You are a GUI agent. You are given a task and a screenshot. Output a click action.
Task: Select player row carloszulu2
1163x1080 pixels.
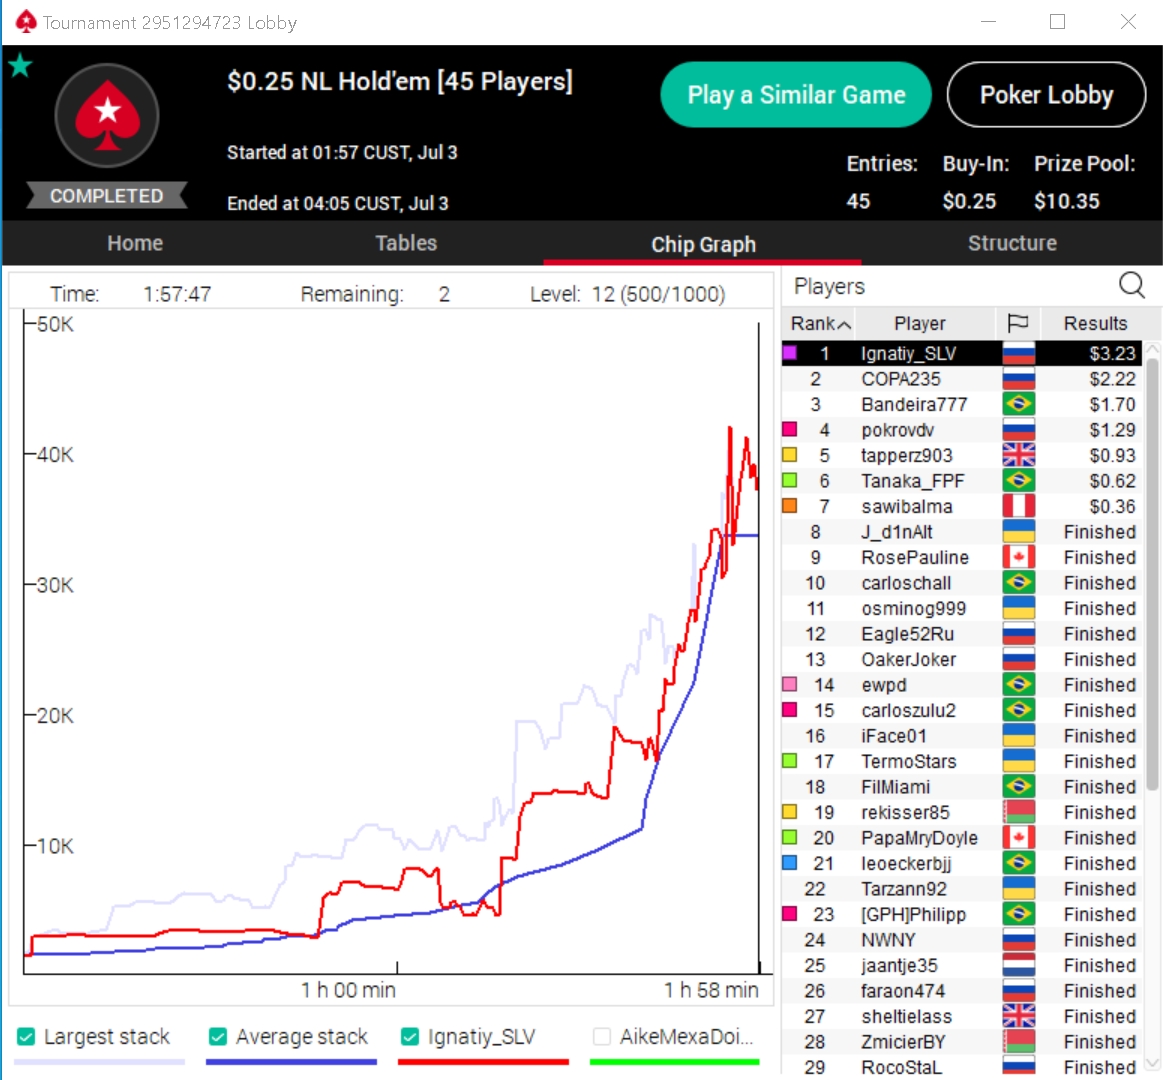(x=962, y=711)
